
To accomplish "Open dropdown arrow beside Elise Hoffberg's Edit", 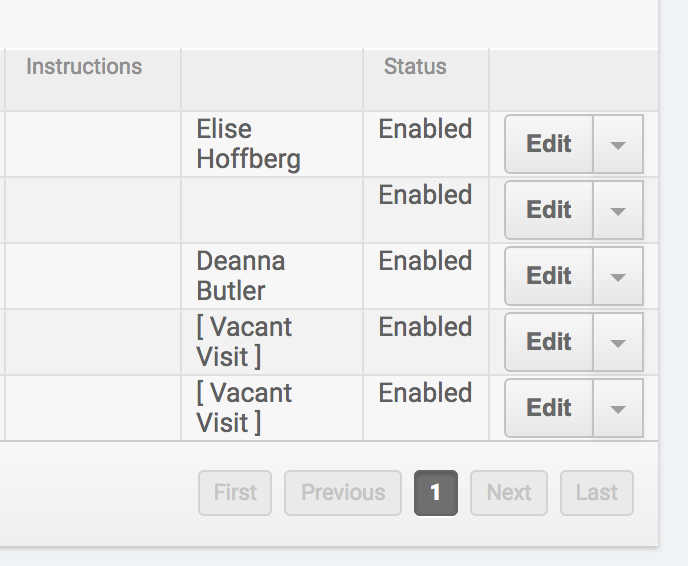I will 618,144.
